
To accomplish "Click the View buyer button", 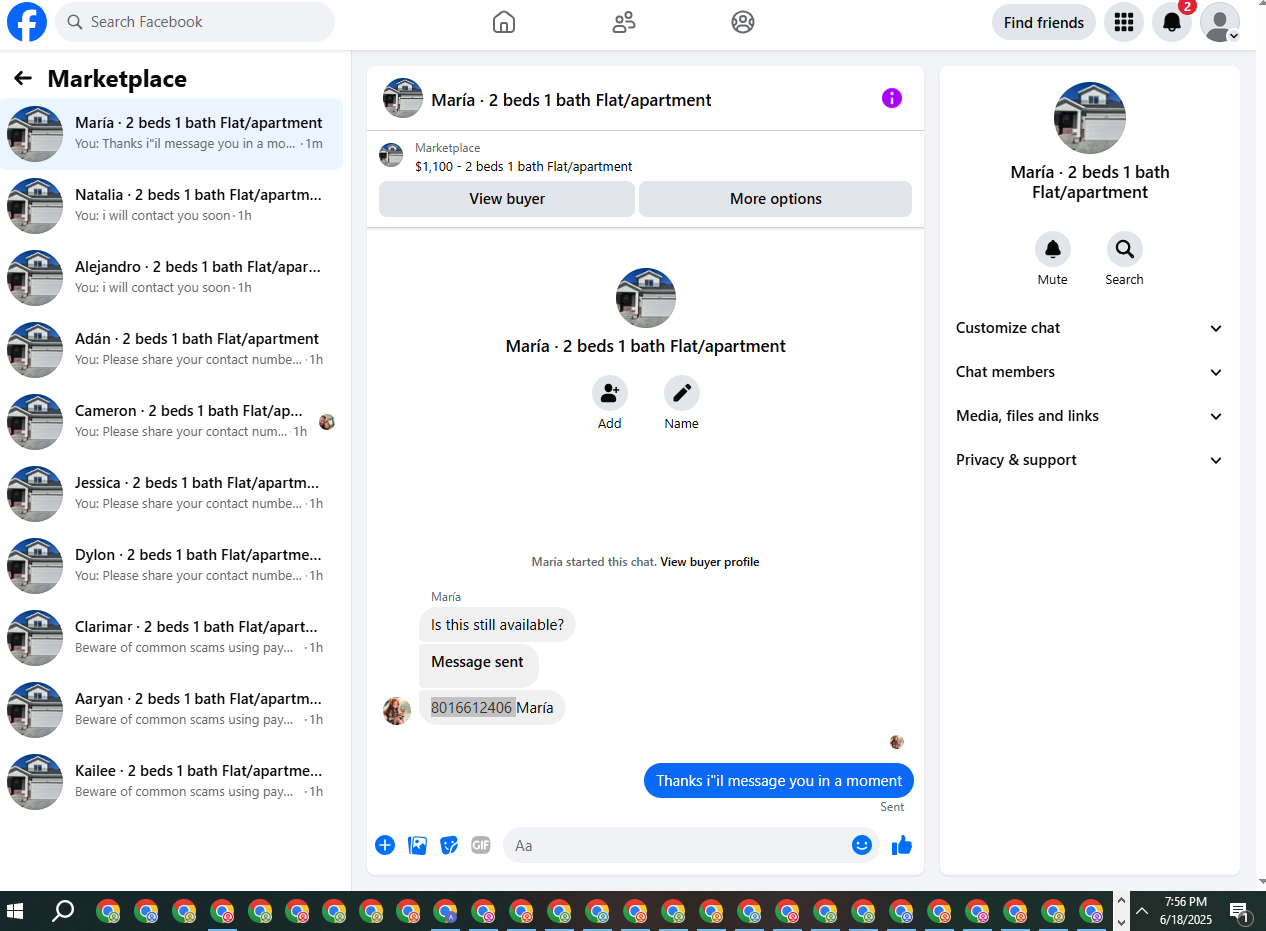I will click(507, 199).
